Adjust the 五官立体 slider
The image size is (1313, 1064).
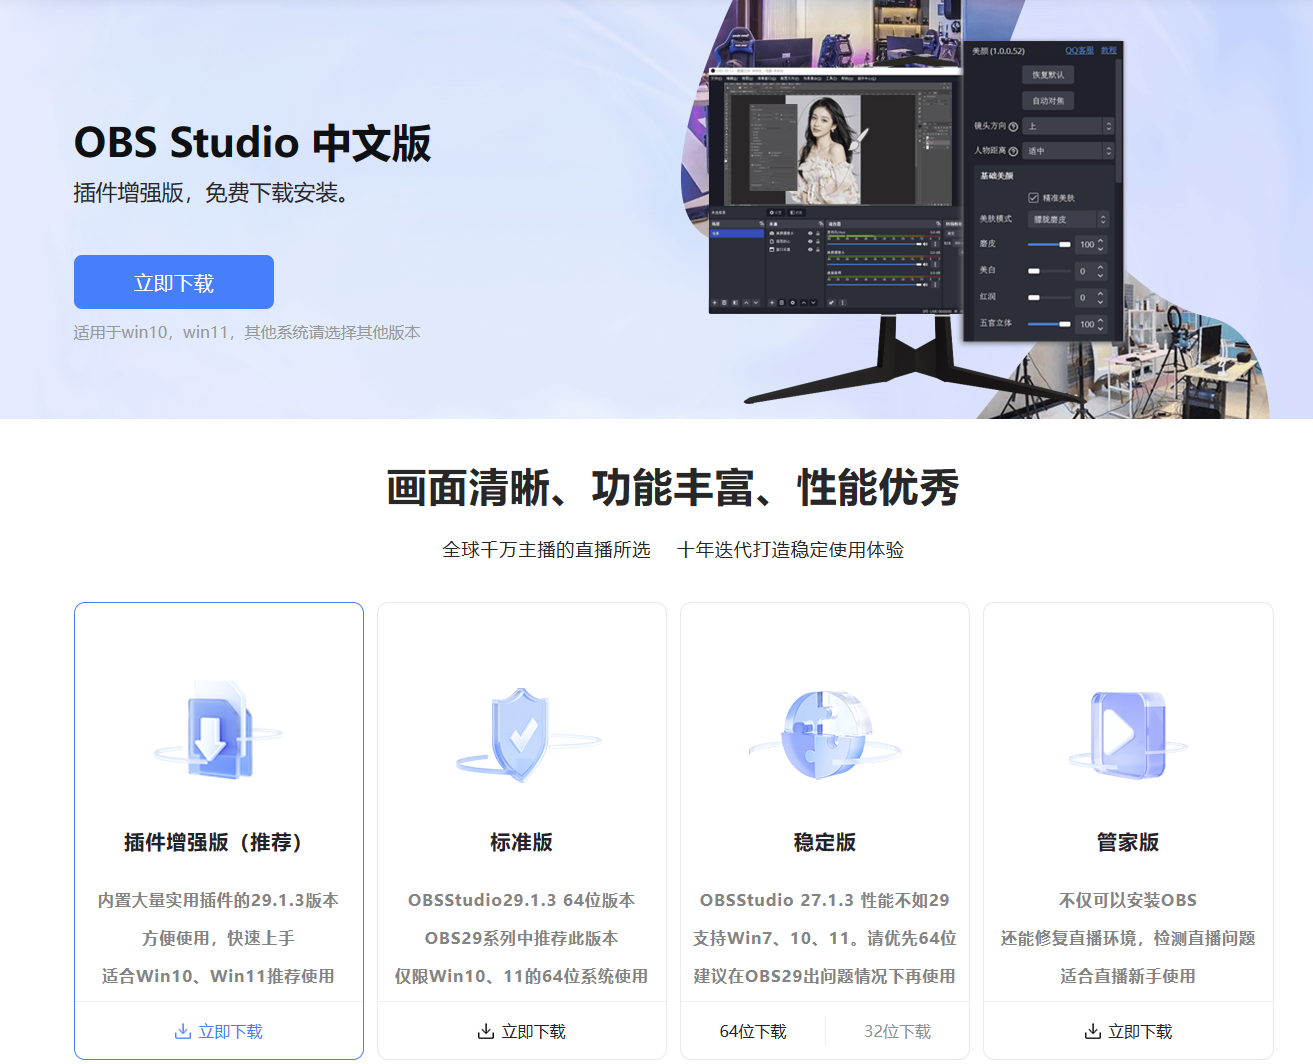[1050, 324]
